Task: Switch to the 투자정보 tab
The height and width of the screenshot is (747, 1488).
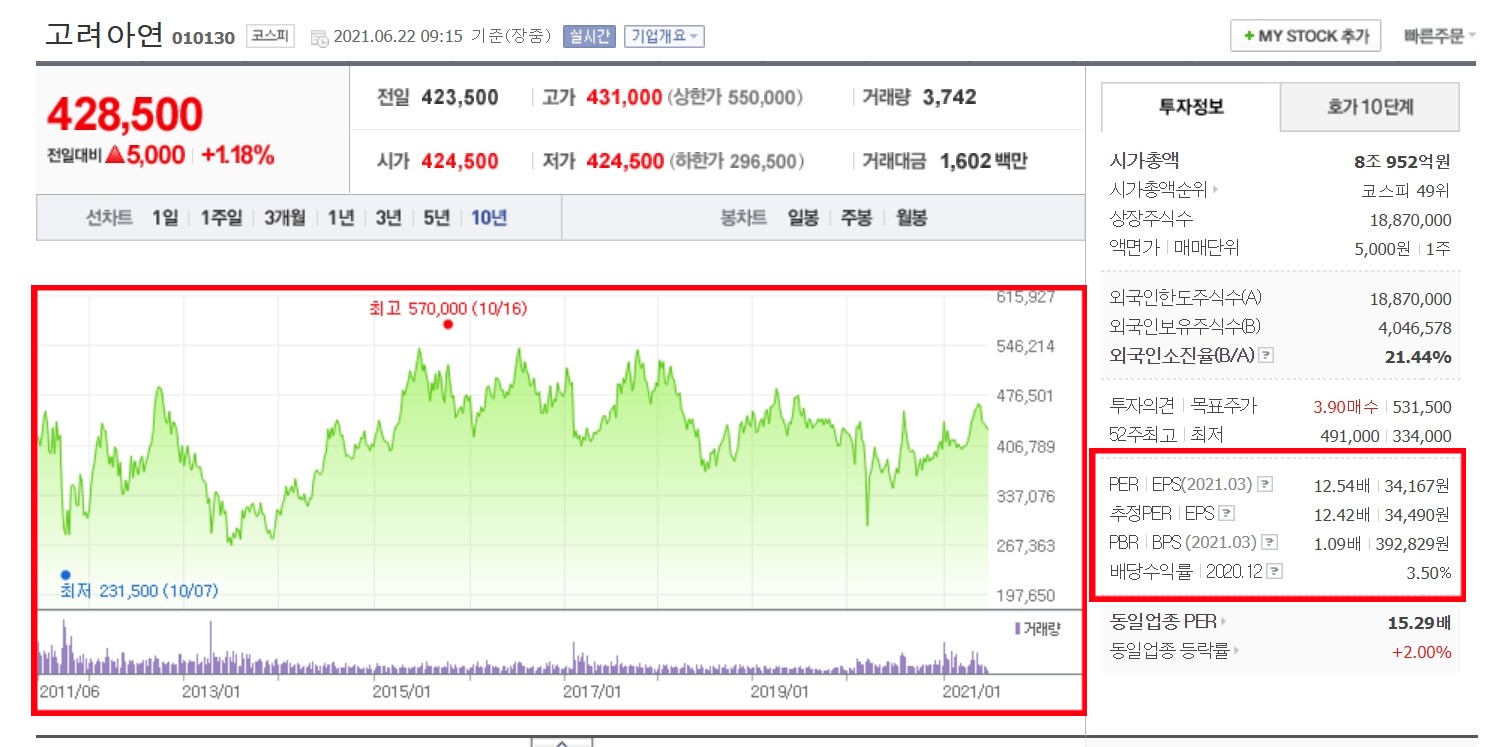Action: pos(1191,106)
